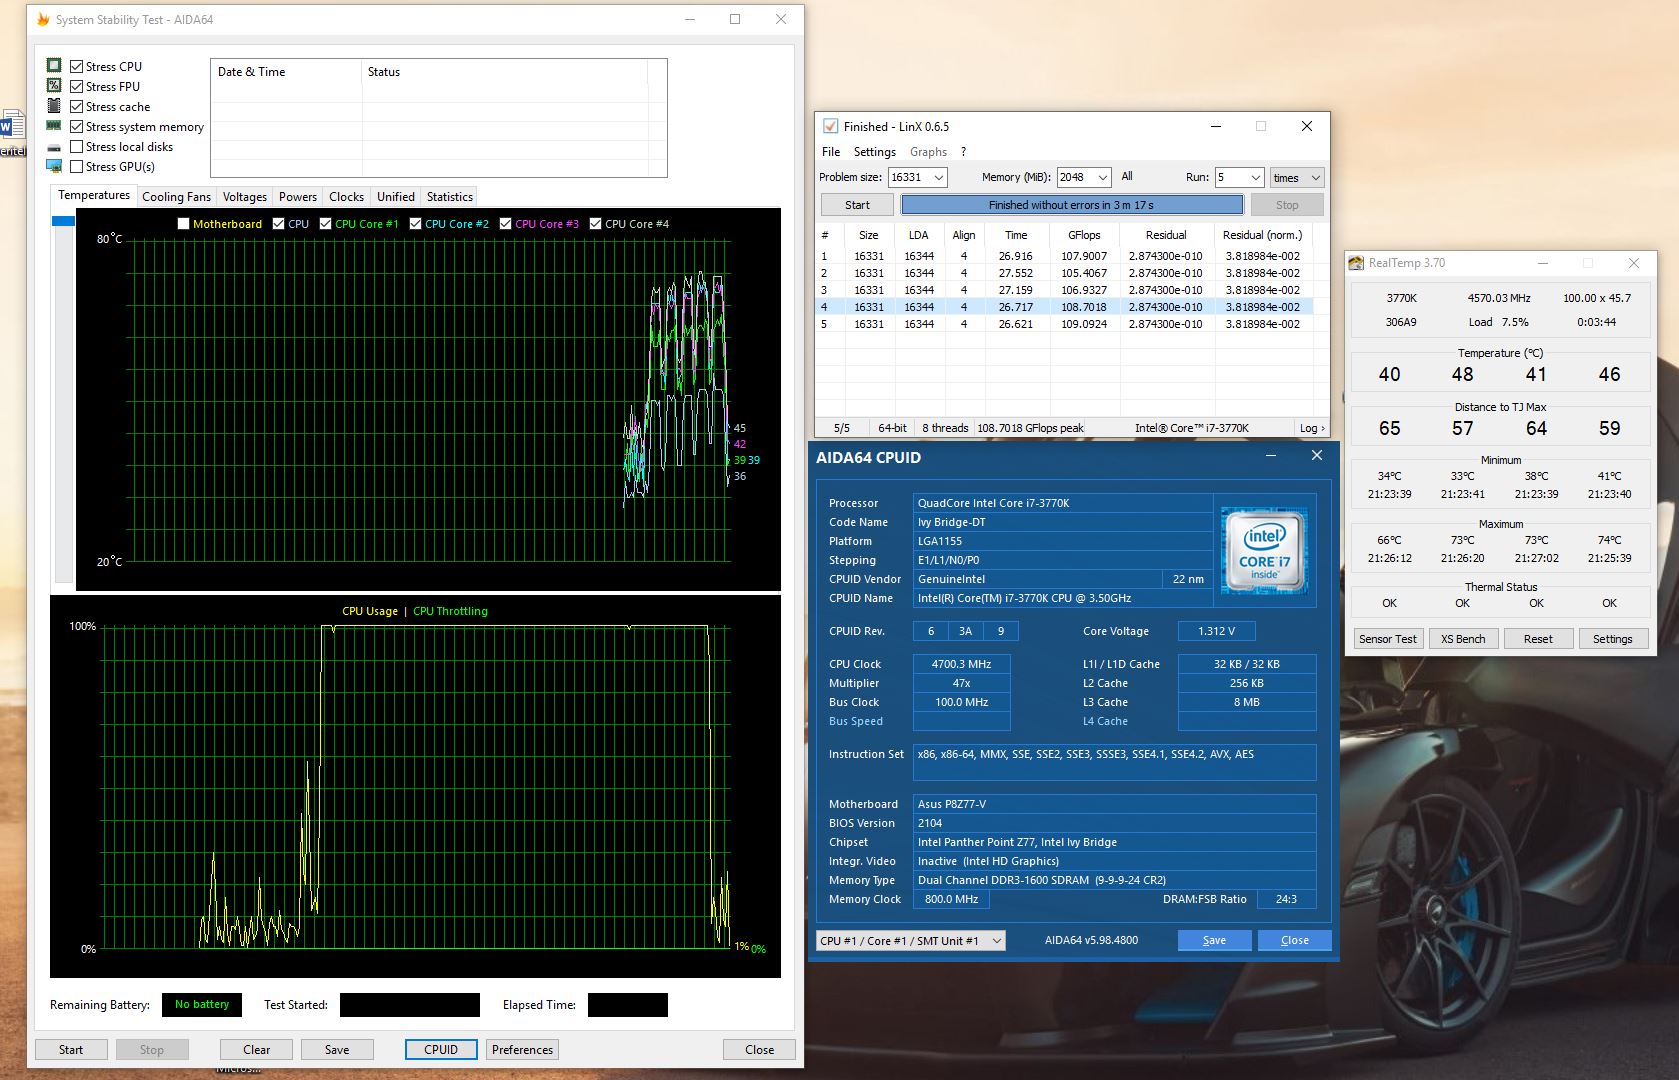Close the RealTemp 3.70 window
1679x1080 pixels.
pyautogui.click(x=1634, y=263)
